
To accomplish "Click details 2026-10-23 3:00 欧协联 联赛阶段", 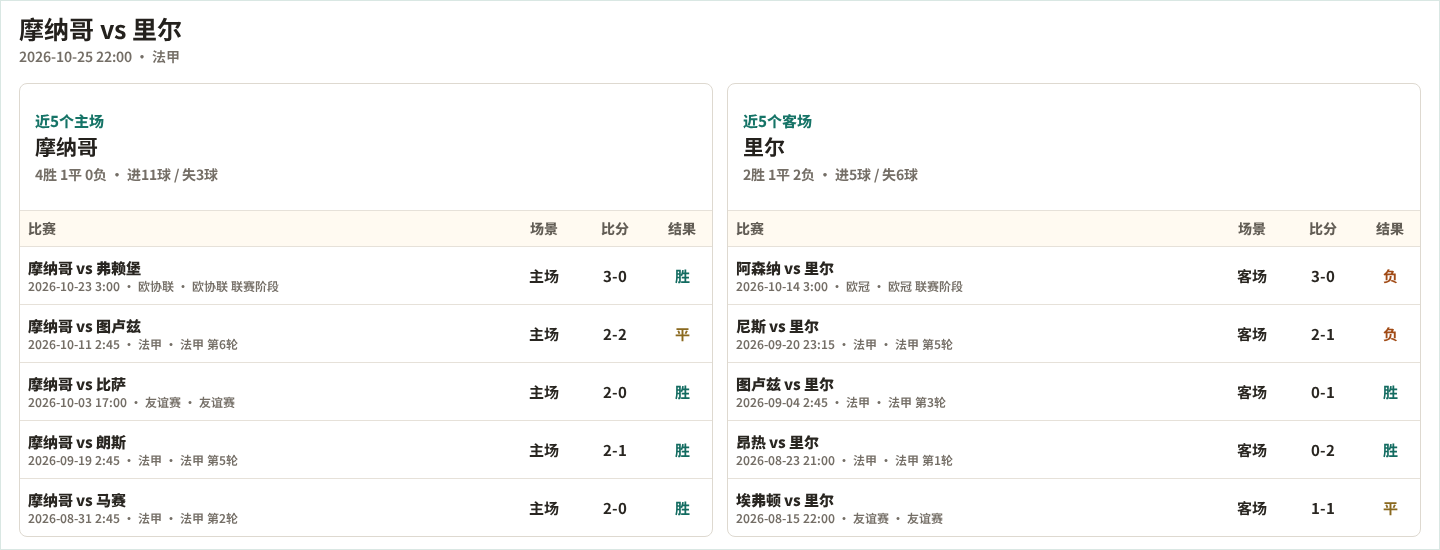I will (x=153, y=287).
